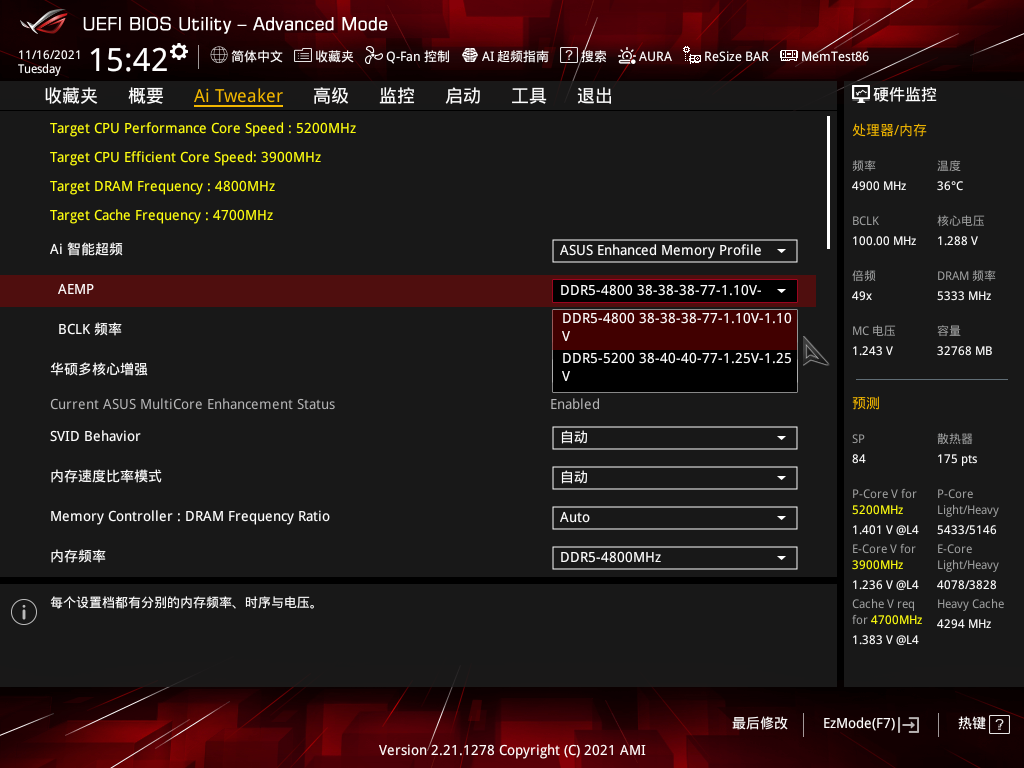This screenshot has width=1024, height=768.
Task: Click the 内存频率 label
Action: (x=78, y=556)
